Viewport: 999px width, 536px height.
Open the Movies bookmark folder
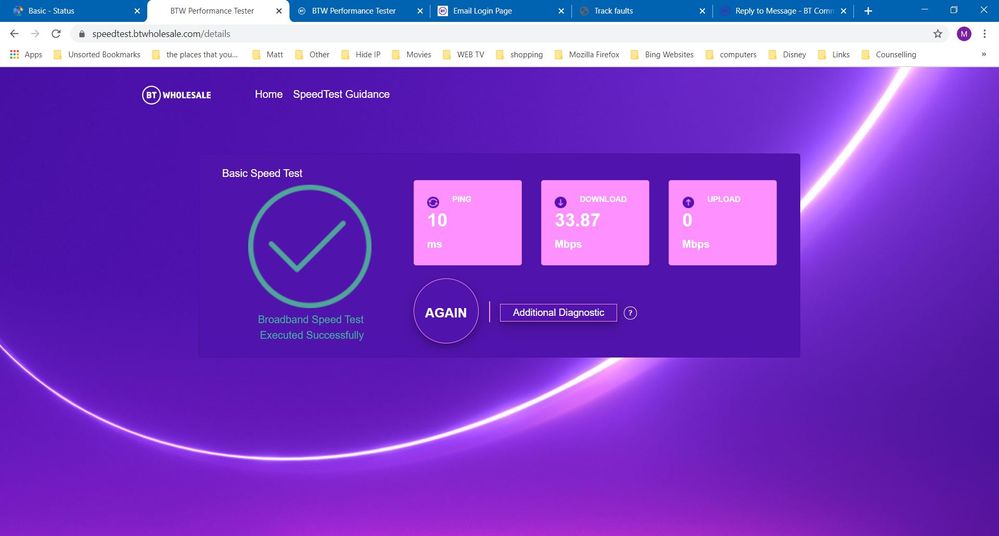coord(411,55)
